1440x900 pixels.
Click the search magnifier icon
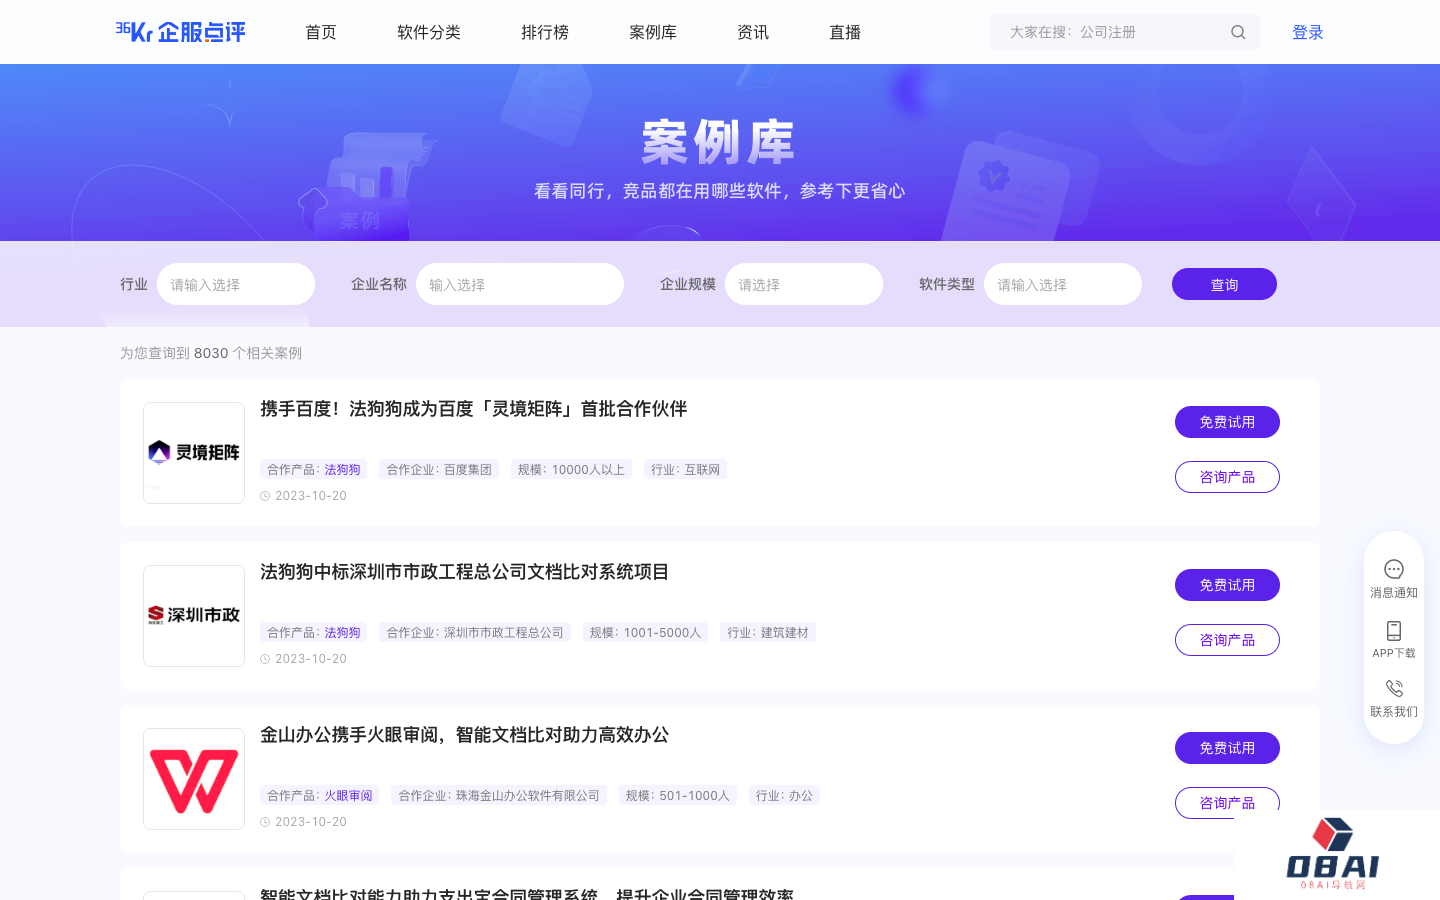click(1238, 32)
